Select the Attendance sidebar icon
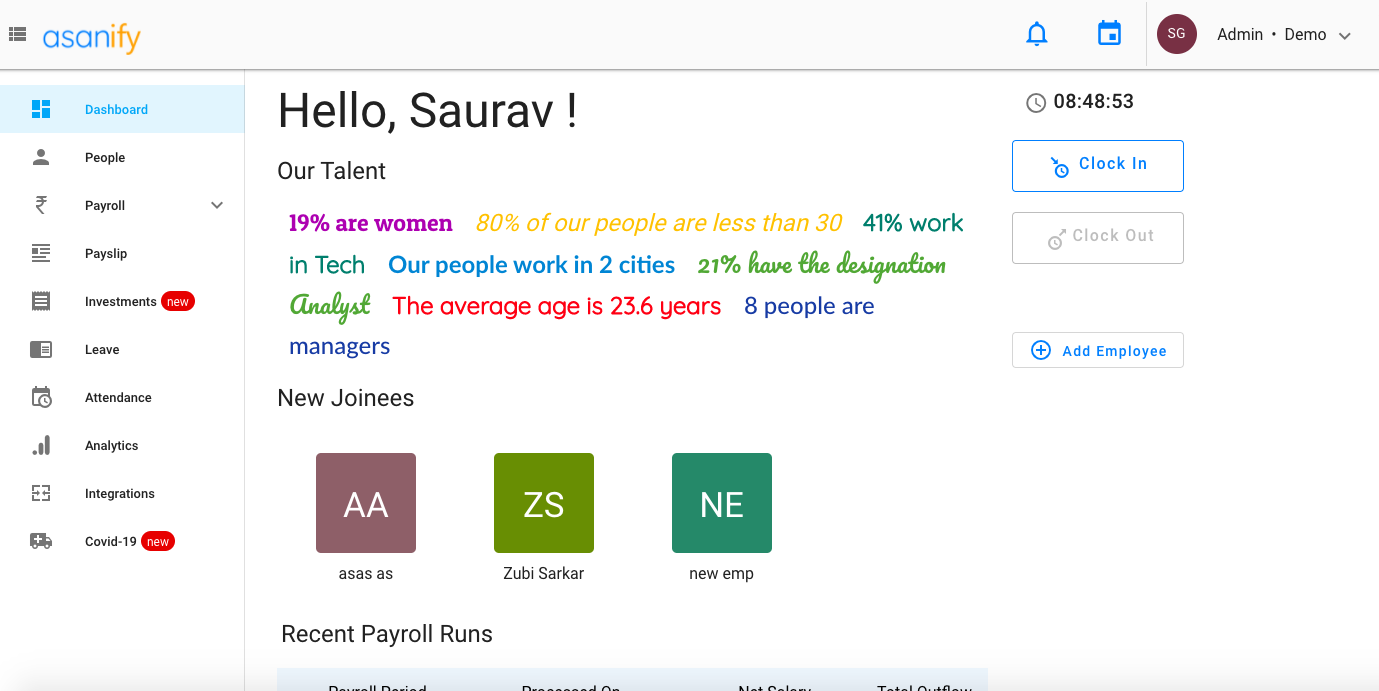 (42, 397)
